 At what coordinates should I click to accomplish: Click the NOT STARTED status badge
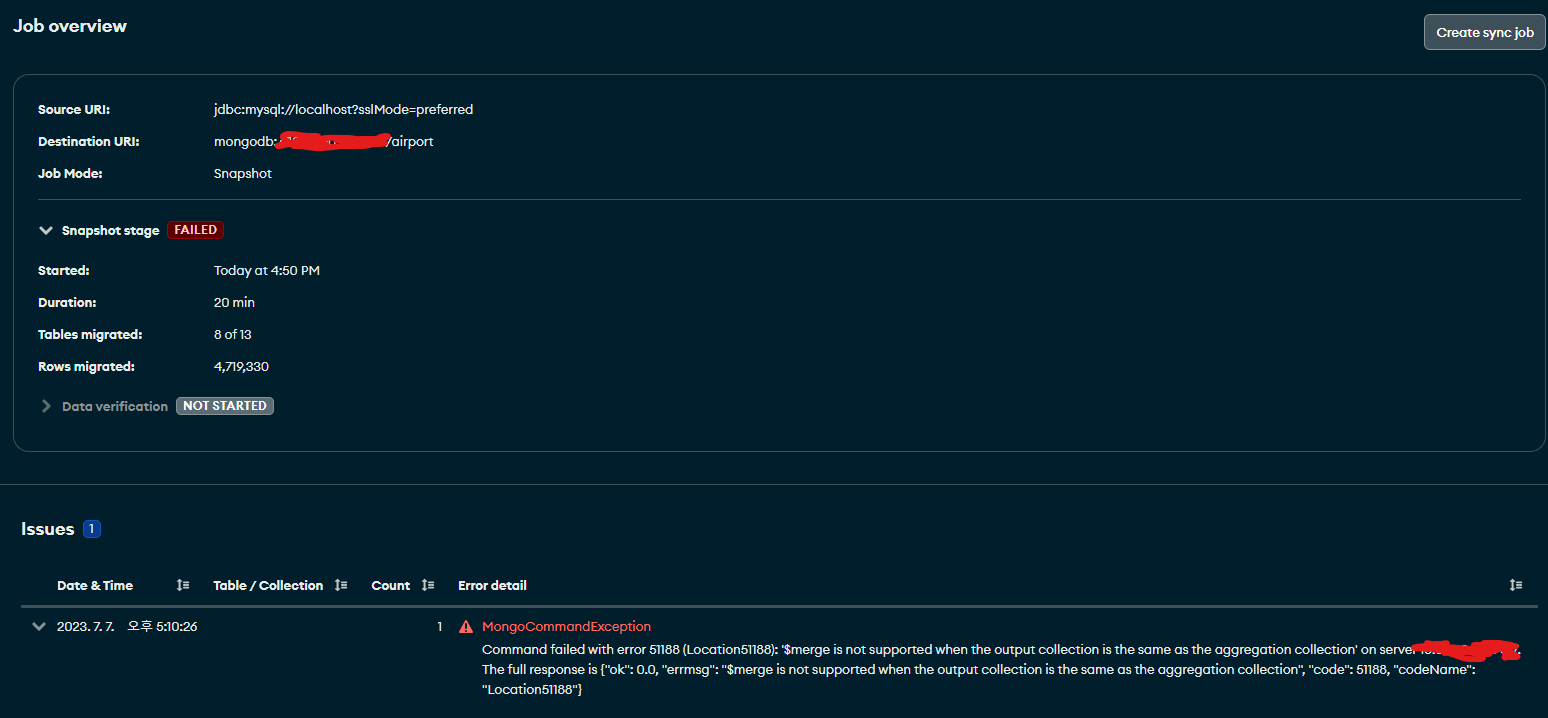[x=225, y=406]
